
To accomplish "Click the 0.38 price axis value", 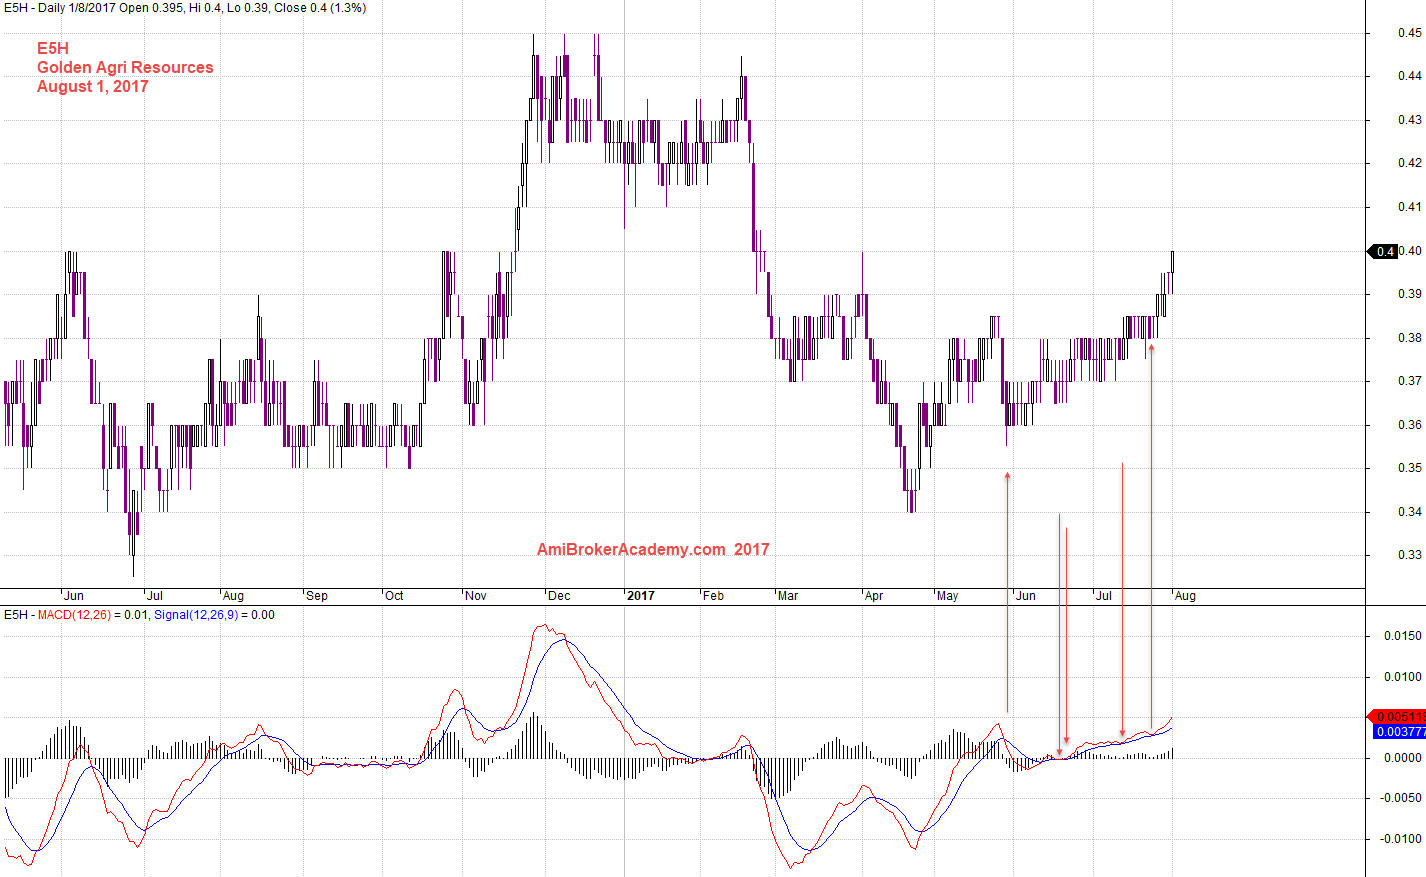I will [x=1409, y=338].
